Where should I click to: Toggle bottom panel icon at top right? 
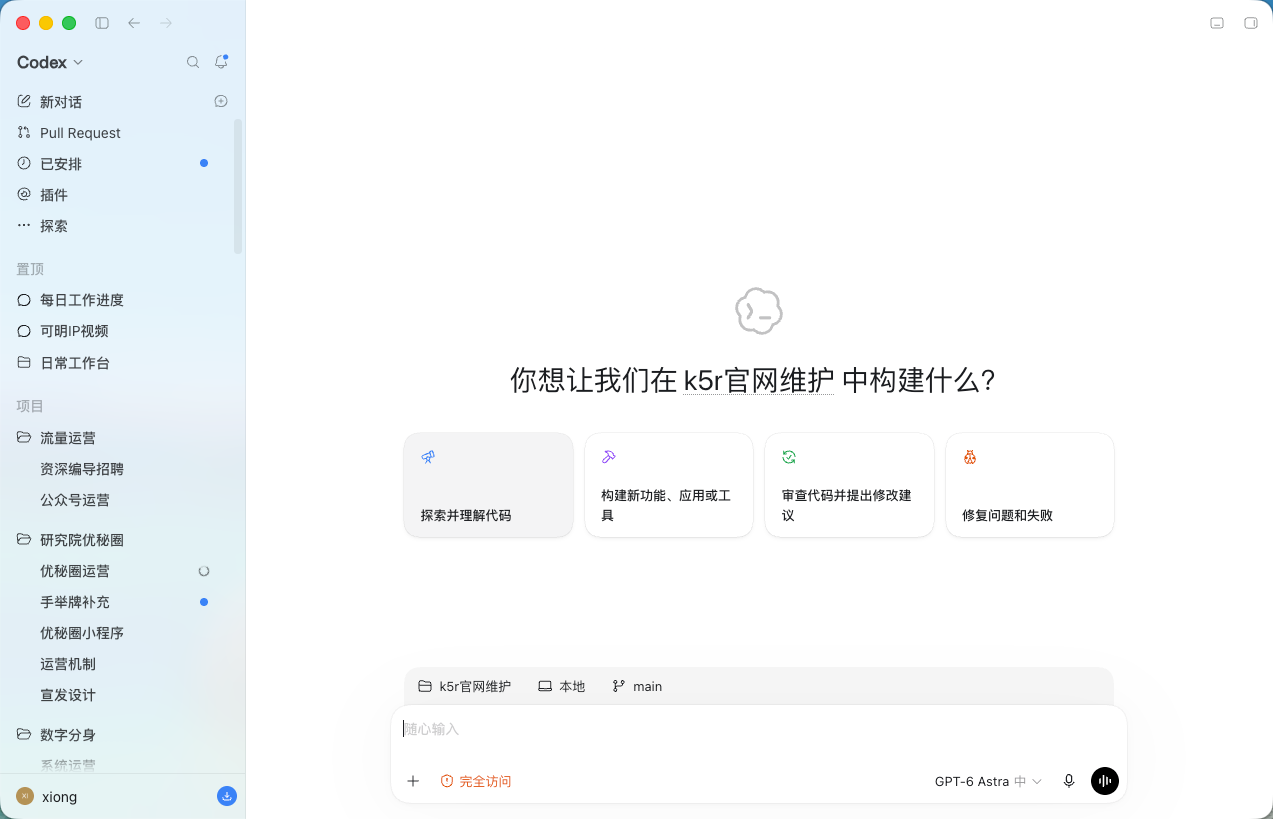[1217, 23]
